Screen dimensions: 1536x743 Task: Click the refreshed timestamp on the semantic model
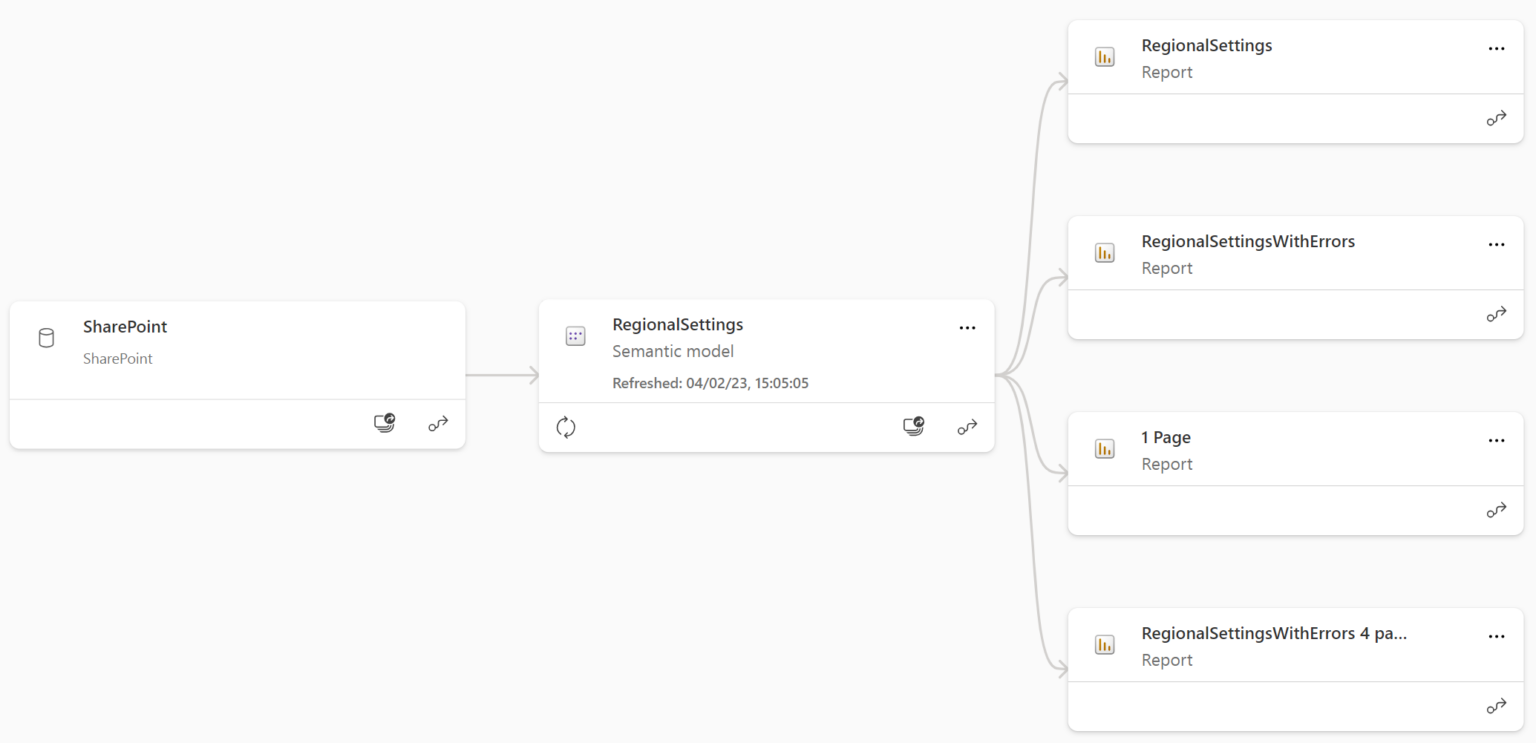tap(711, 382)
